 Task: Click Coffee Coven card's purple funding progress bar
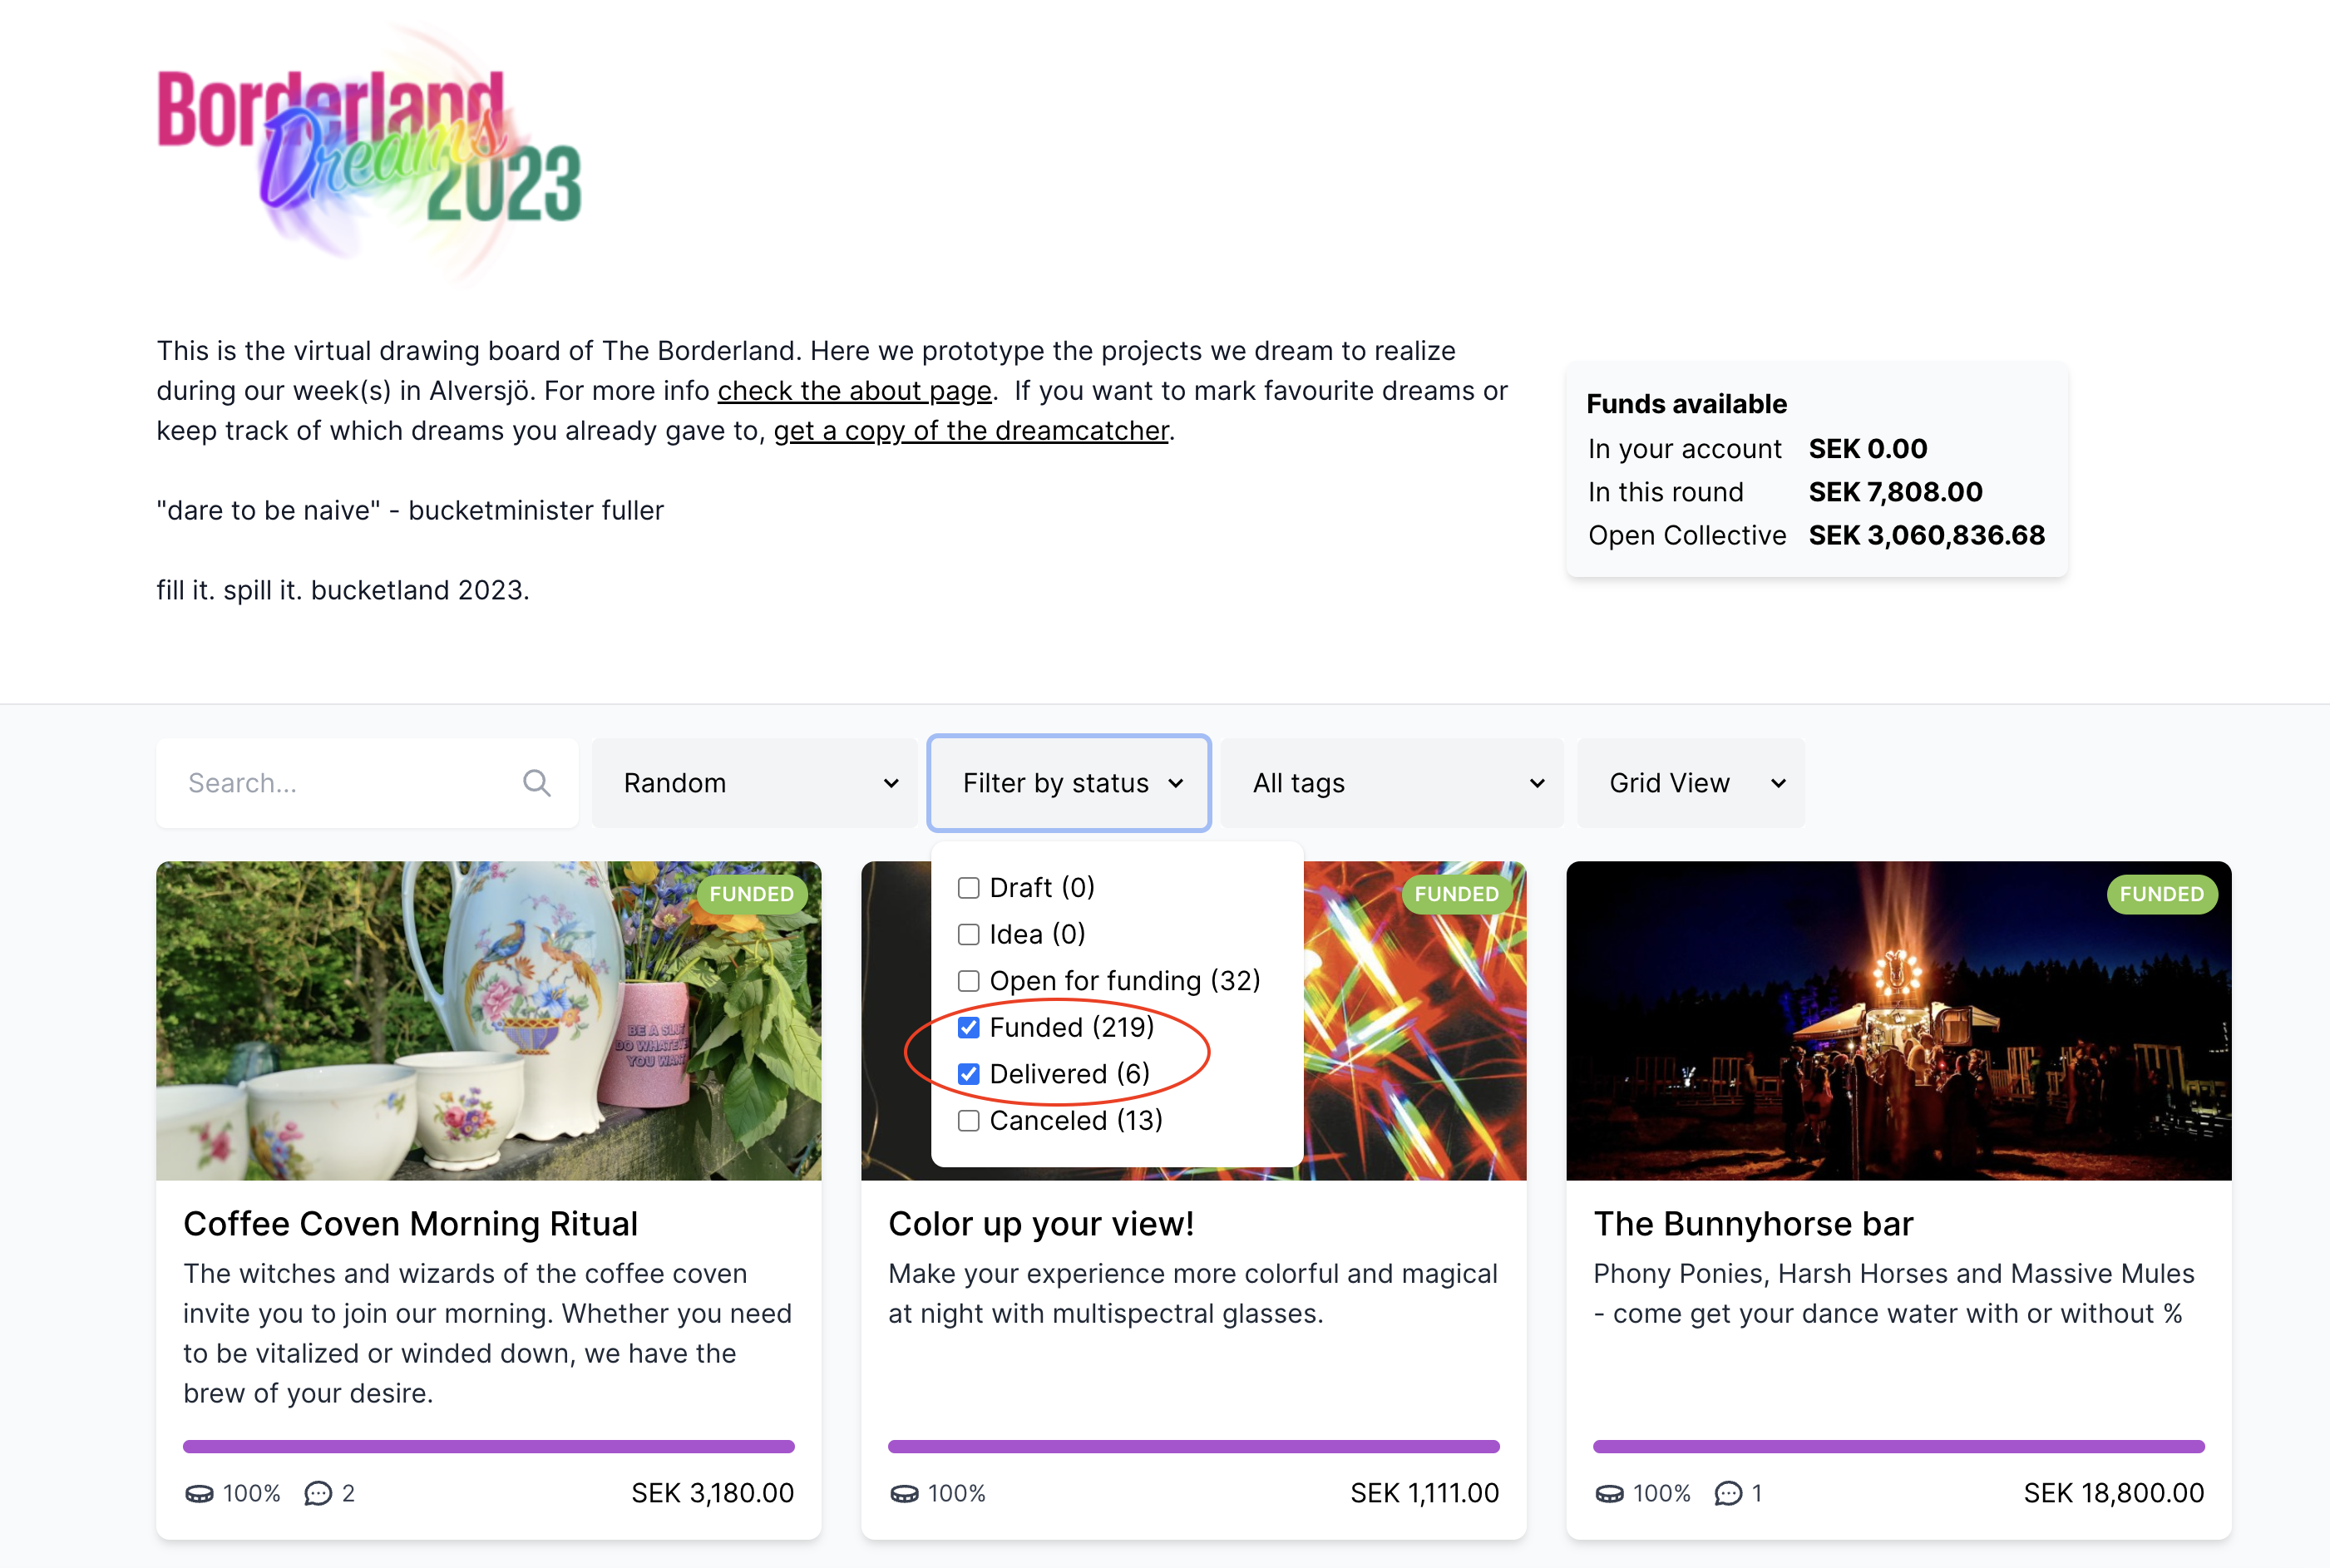click(488, 1446)
